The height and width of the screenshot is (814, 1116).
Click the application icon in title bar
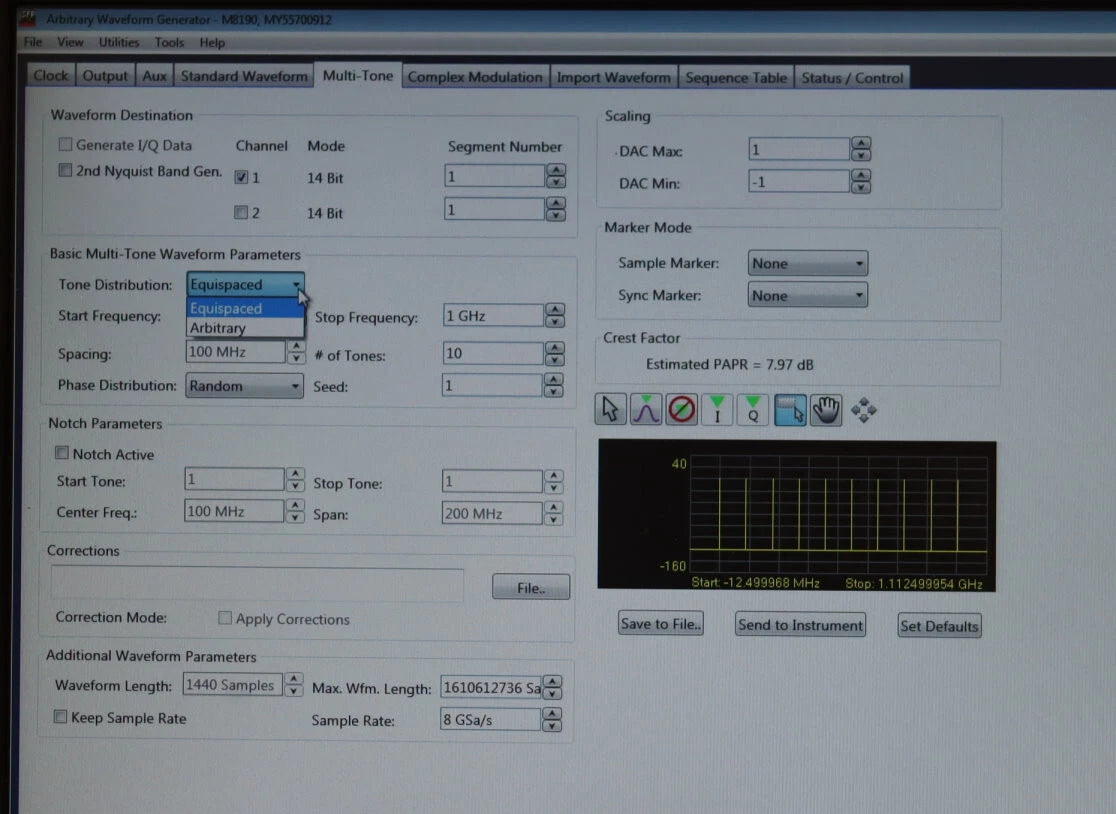(x=28, y=18)
